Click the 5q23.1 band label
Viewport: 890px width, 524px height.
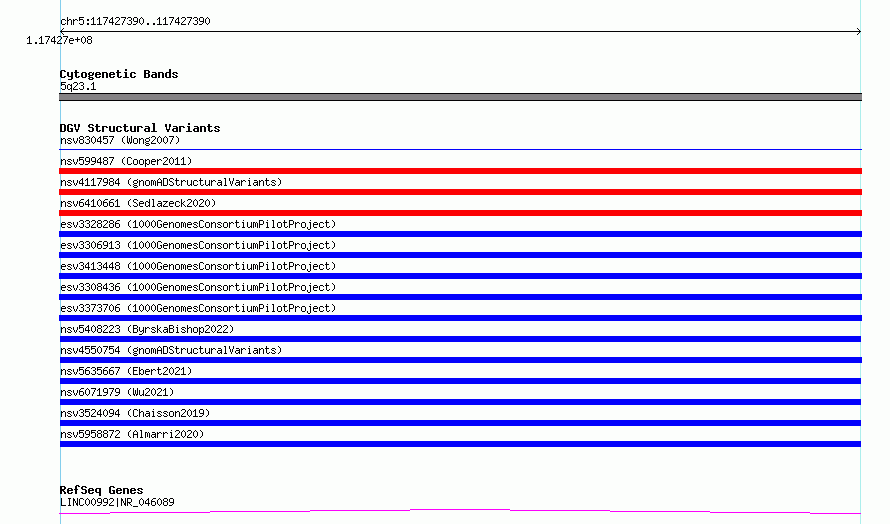(78, 86)
